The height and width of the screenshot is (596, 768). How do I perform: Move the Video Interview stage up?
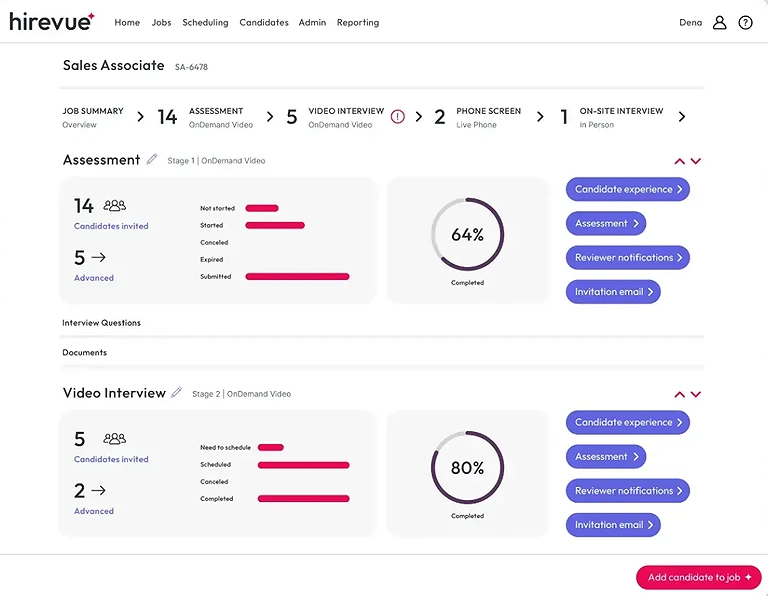(679, 394)
